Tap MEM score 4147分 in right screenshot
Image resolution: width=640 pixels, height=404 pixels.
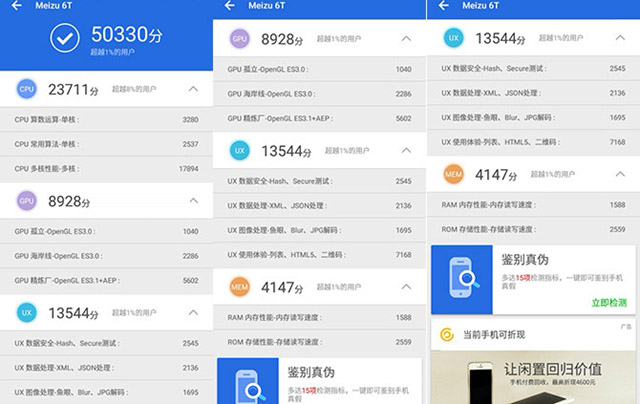coord(496,175)
